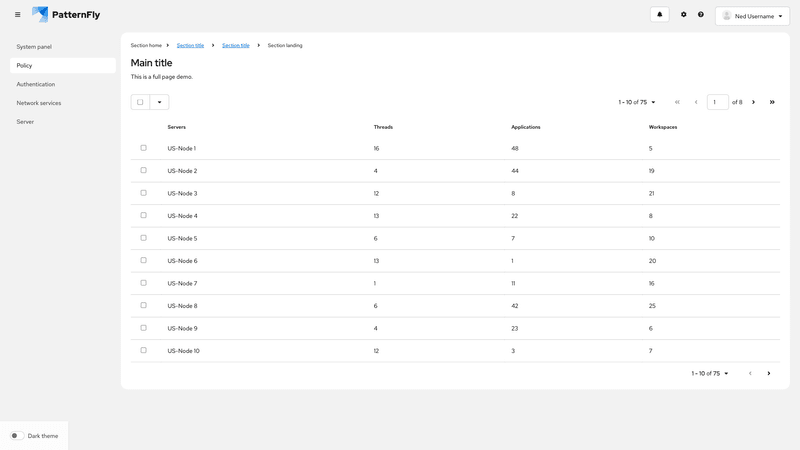This screenshot has height=450, width=800.
Task: Go to next page in top pagination
Action: pos(753,102)
